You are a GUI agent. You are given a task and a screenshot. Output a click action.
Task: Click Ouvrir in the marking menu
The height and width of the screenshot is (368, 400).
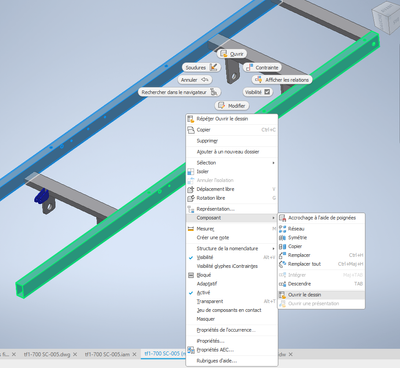coord(232,54)
